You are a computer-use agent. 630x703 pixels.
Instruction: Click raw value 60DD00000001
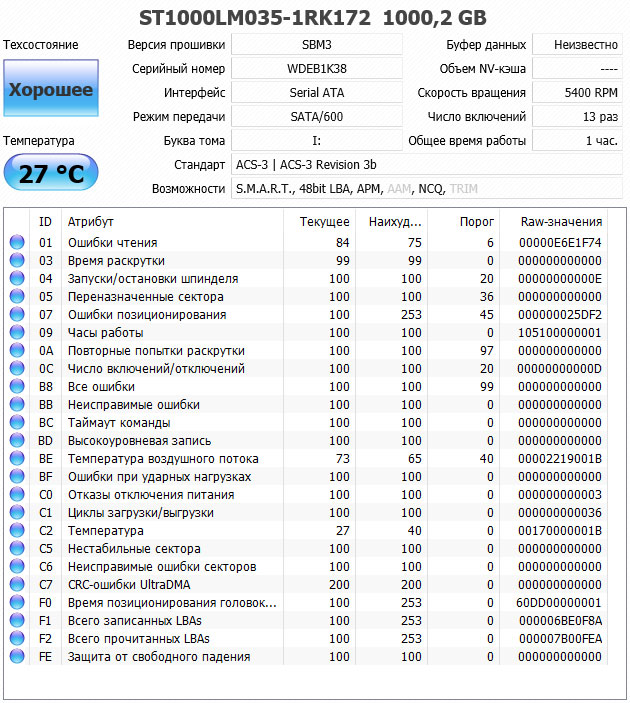coord(559,602)
